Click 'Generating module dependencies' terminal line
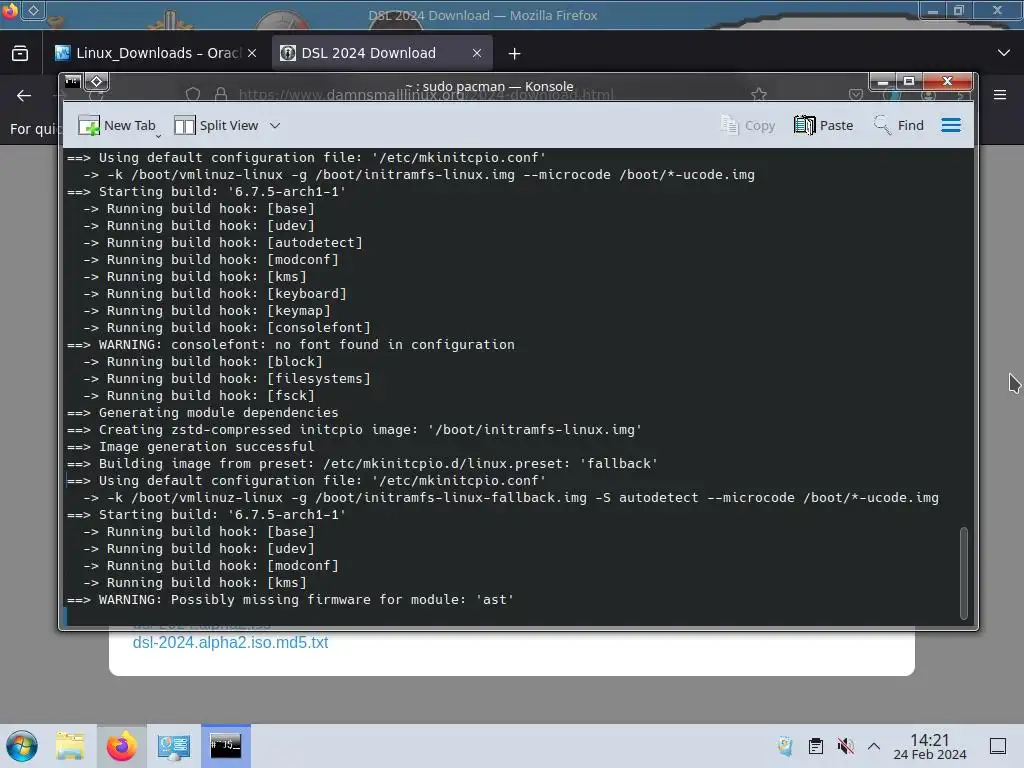Viewport: 1024px width, 768px height. (202, 413)
